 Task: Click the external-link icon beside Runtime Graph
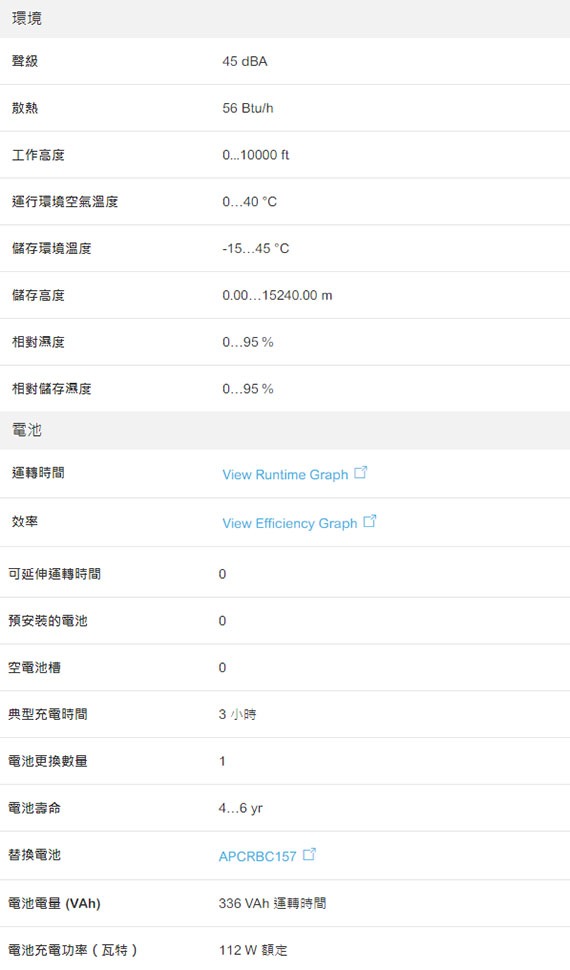click(x=361, y=473)
